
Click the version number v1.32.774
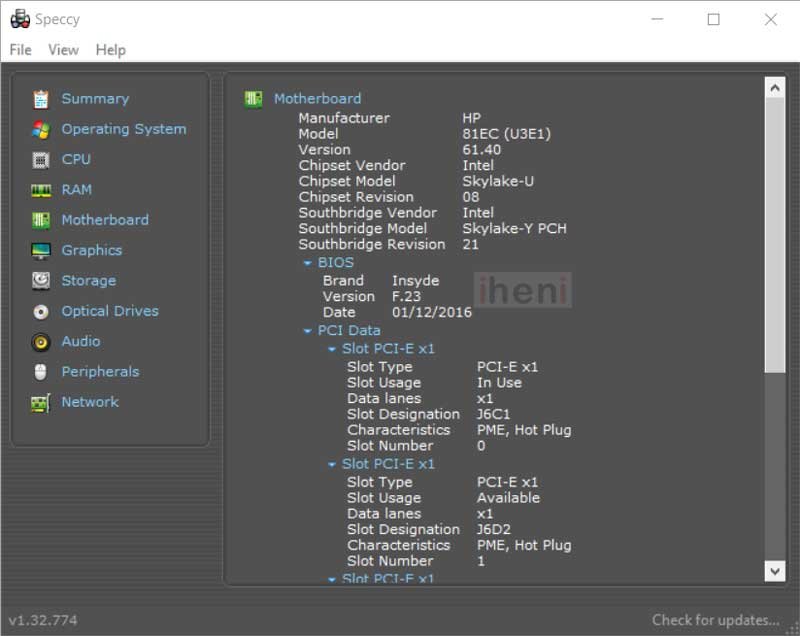[43, 620]
